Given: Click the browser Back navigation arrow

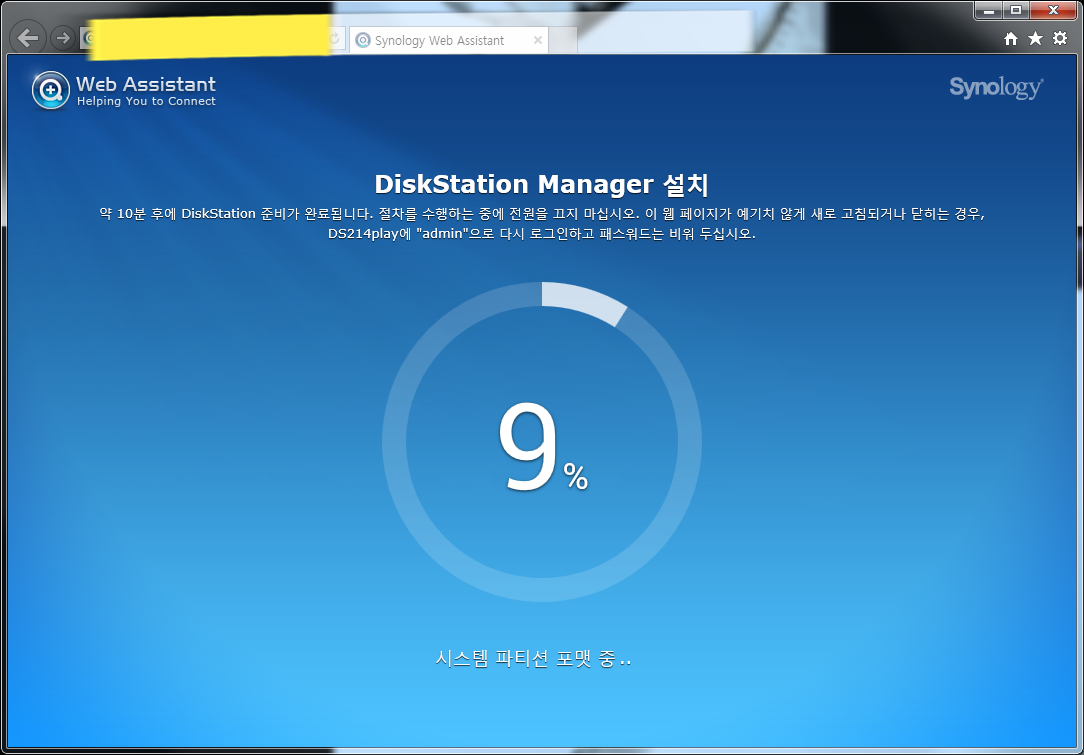Looking at the screenshot, I should point(27,37).
